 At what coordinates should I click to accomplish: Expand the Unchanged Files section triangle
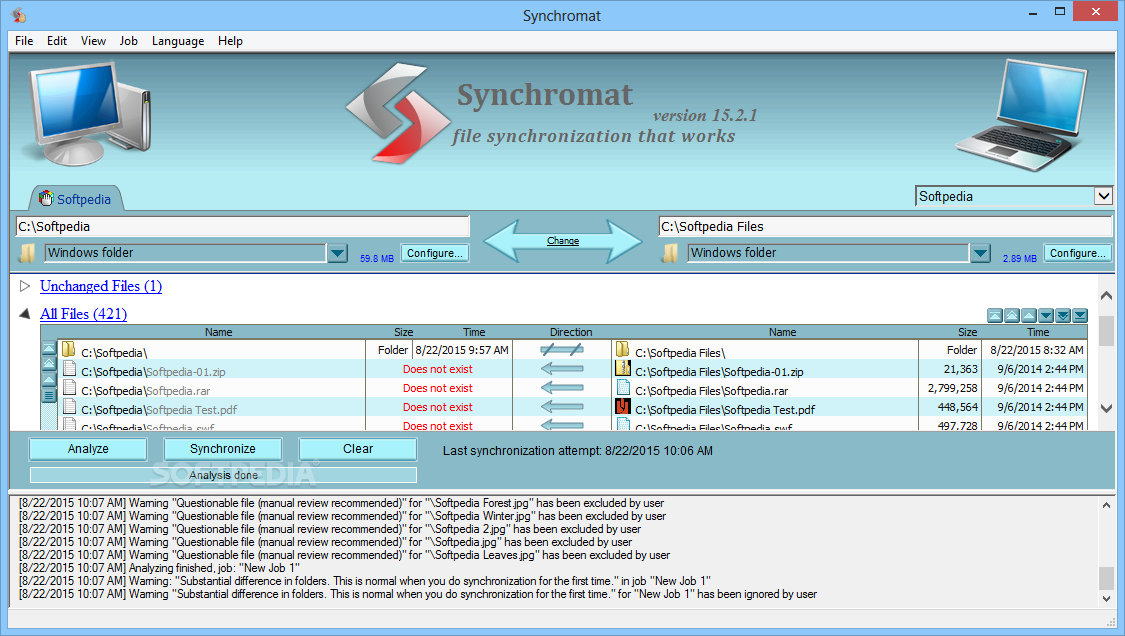pos(25,286)
